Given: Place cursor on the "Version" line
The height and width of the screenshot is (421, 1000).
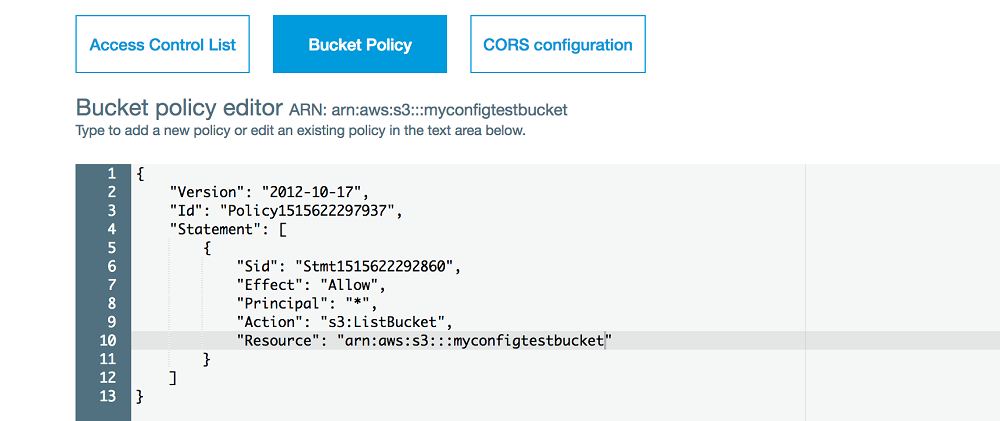Looking at the screenshot, I should point(266,192).
